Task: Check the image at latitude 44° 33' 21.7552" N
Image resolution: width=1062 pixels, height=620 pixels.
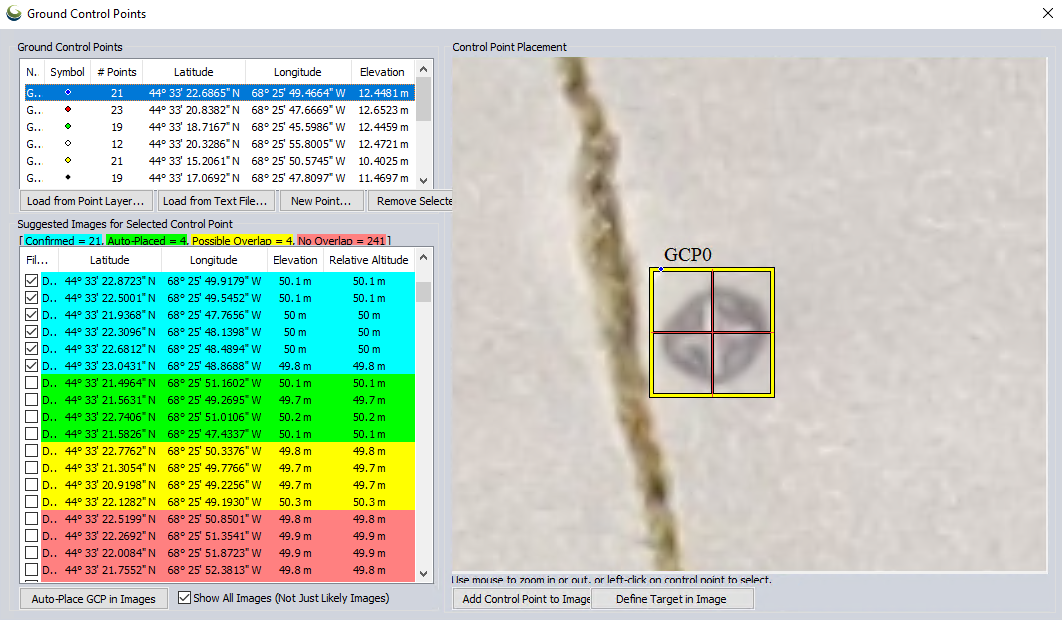Action: pos(31,570)
